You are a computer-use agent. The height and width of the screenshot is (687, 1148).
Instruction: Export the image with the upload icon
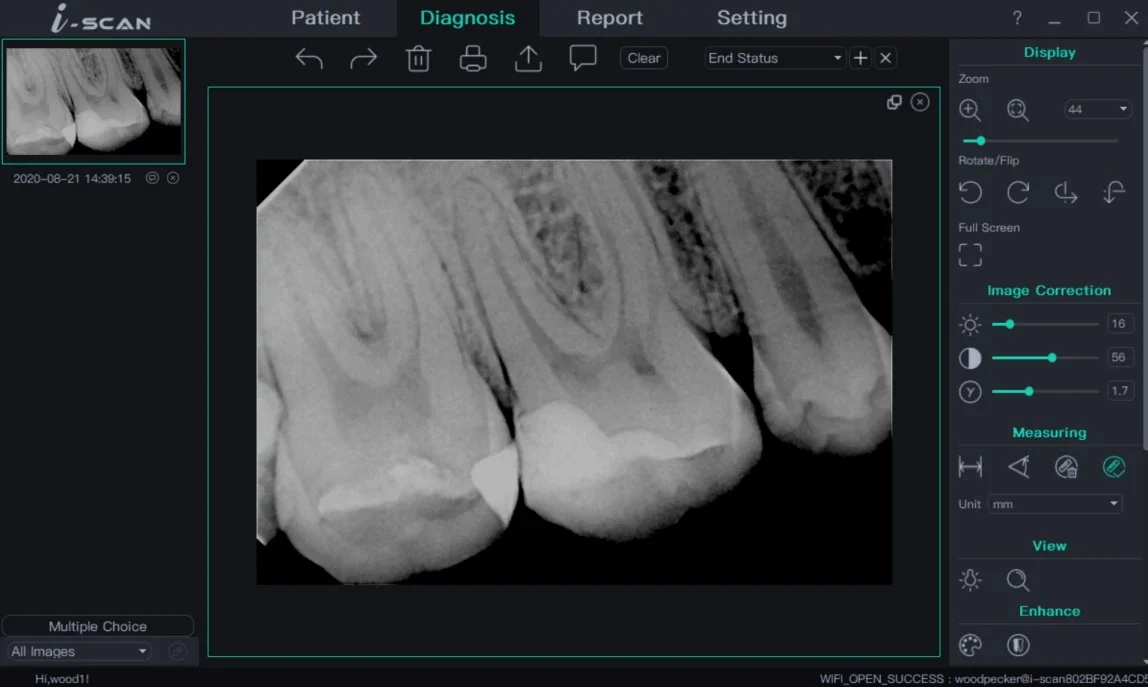pyautogui.click(x=528, y=59)
